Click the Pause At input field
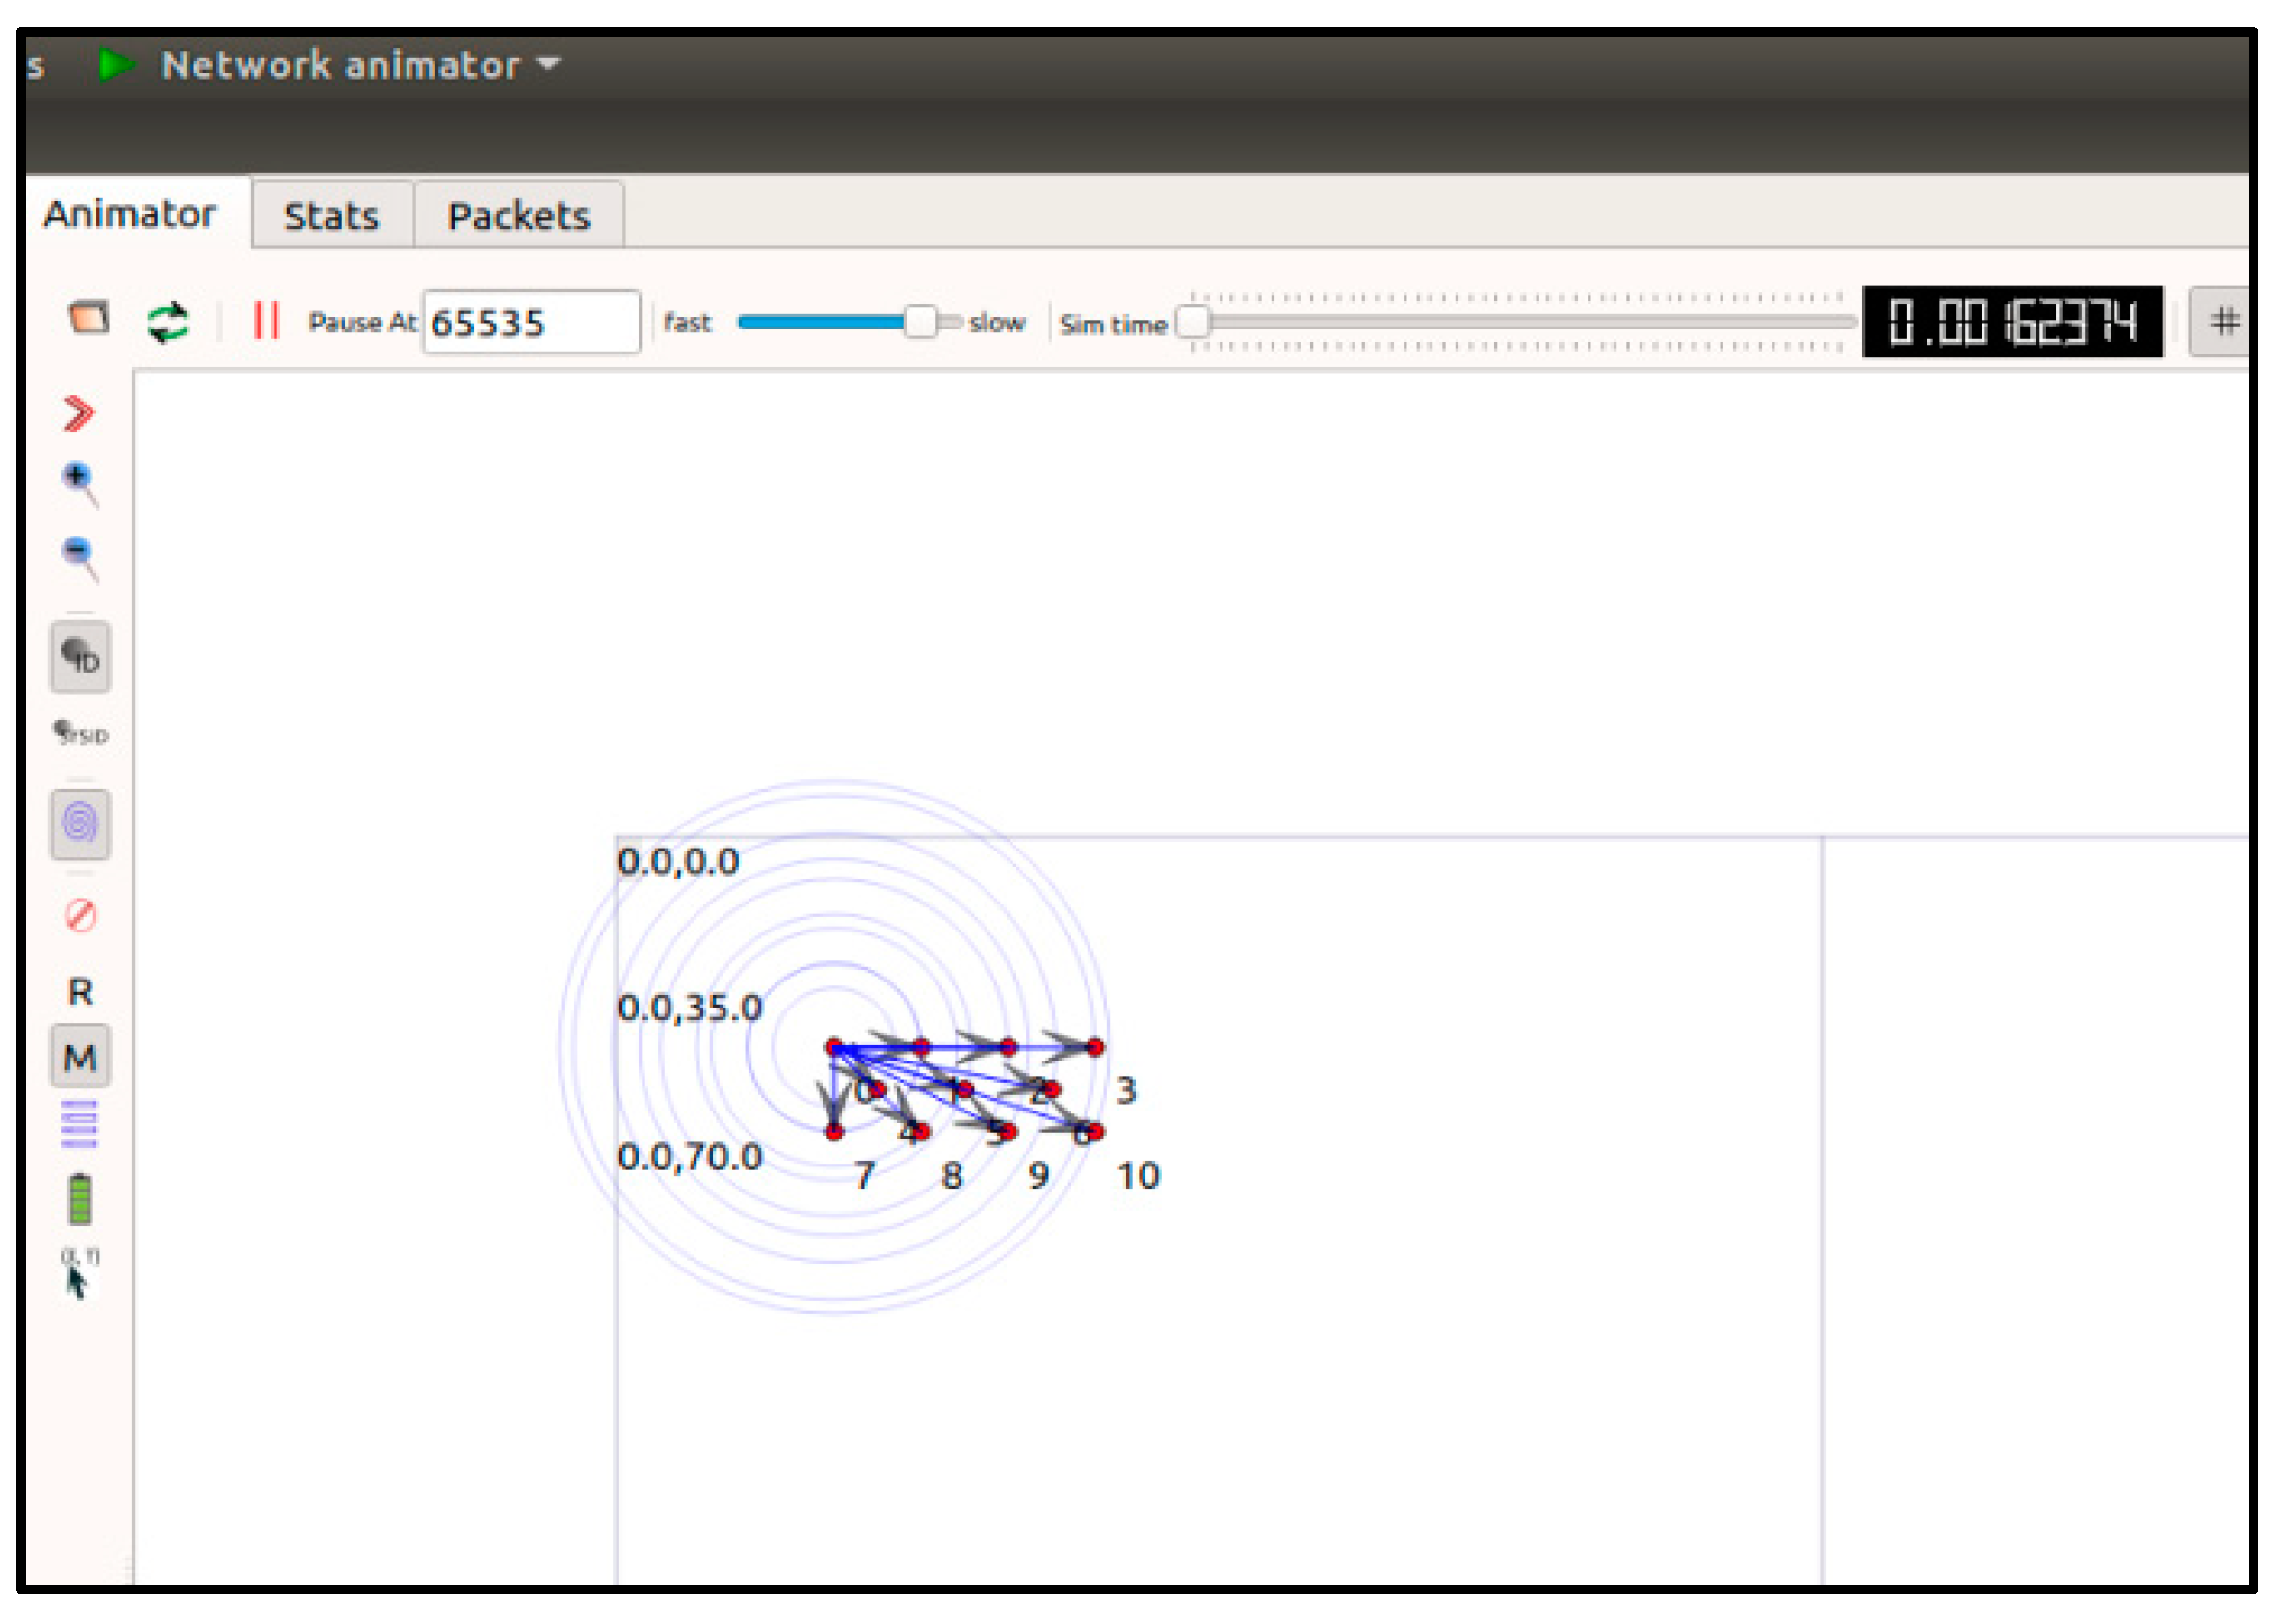 530,322
